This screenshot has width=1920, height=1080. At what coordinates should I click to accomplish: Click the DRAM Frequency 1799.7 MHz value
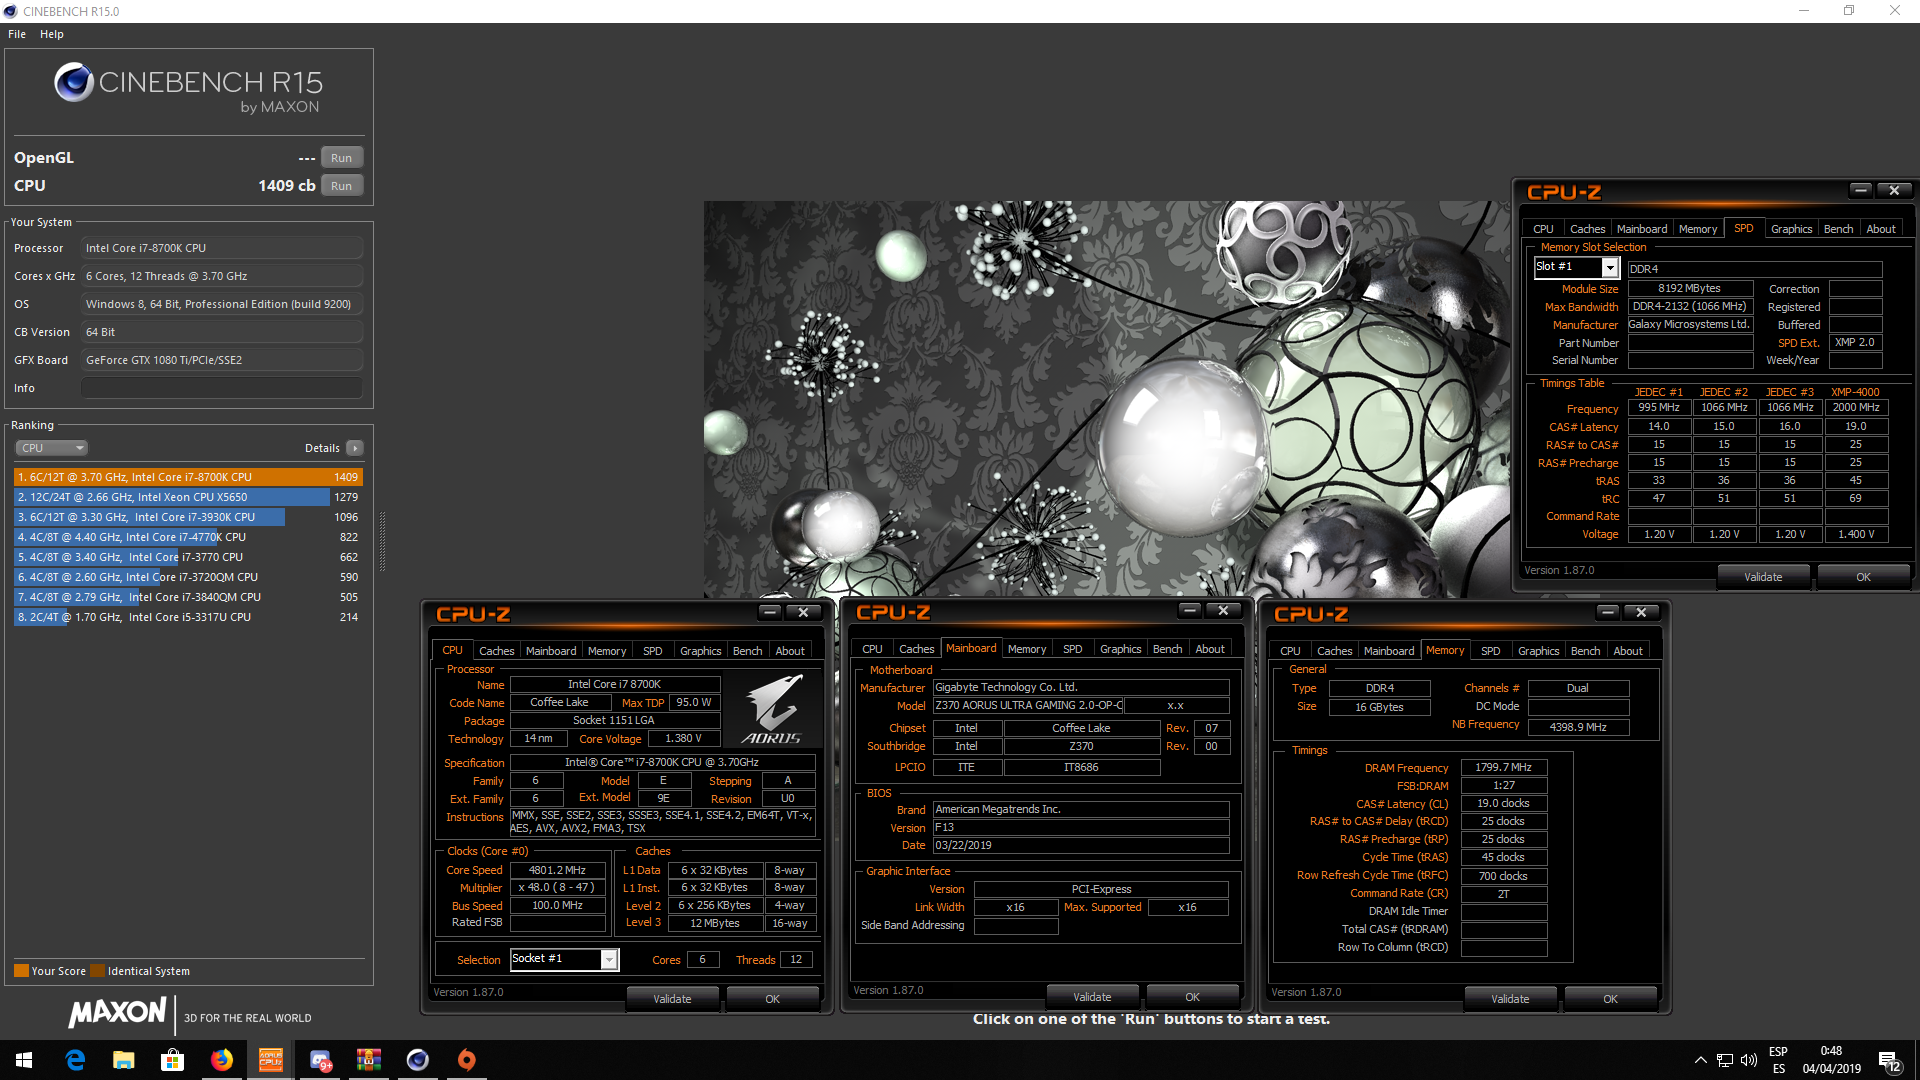pyautogui.click(x=1503, y=768)
